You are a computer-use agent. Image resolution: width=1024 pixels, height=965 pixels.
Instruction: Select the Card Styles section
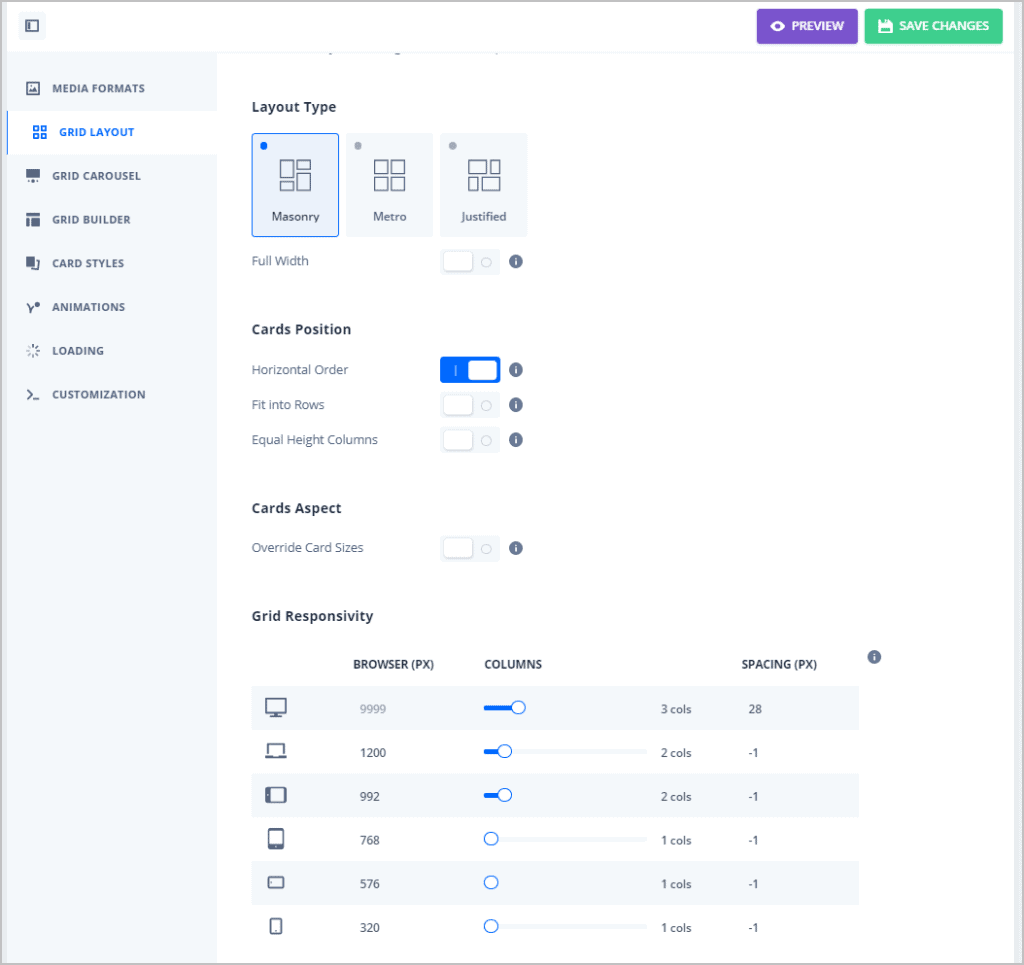87,263
